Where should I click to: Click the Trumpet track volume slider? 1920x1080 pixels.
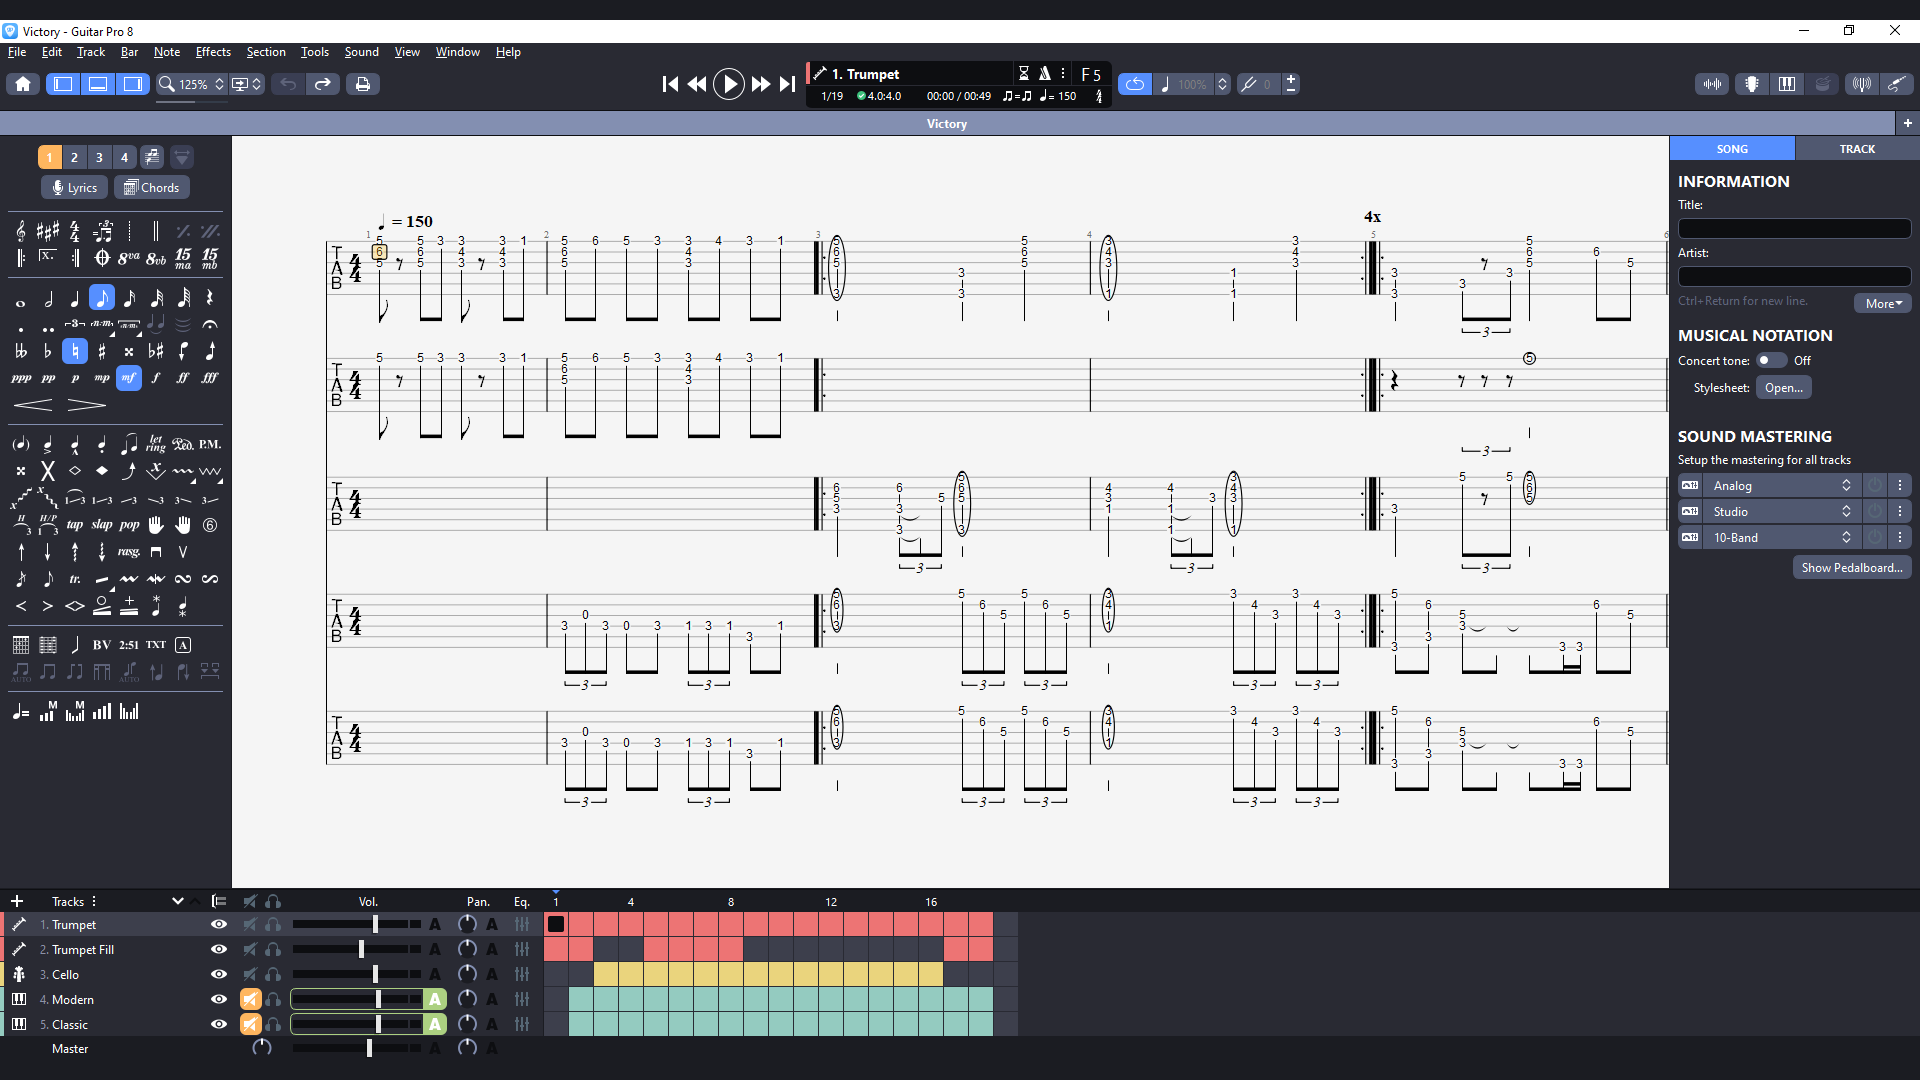375,924
